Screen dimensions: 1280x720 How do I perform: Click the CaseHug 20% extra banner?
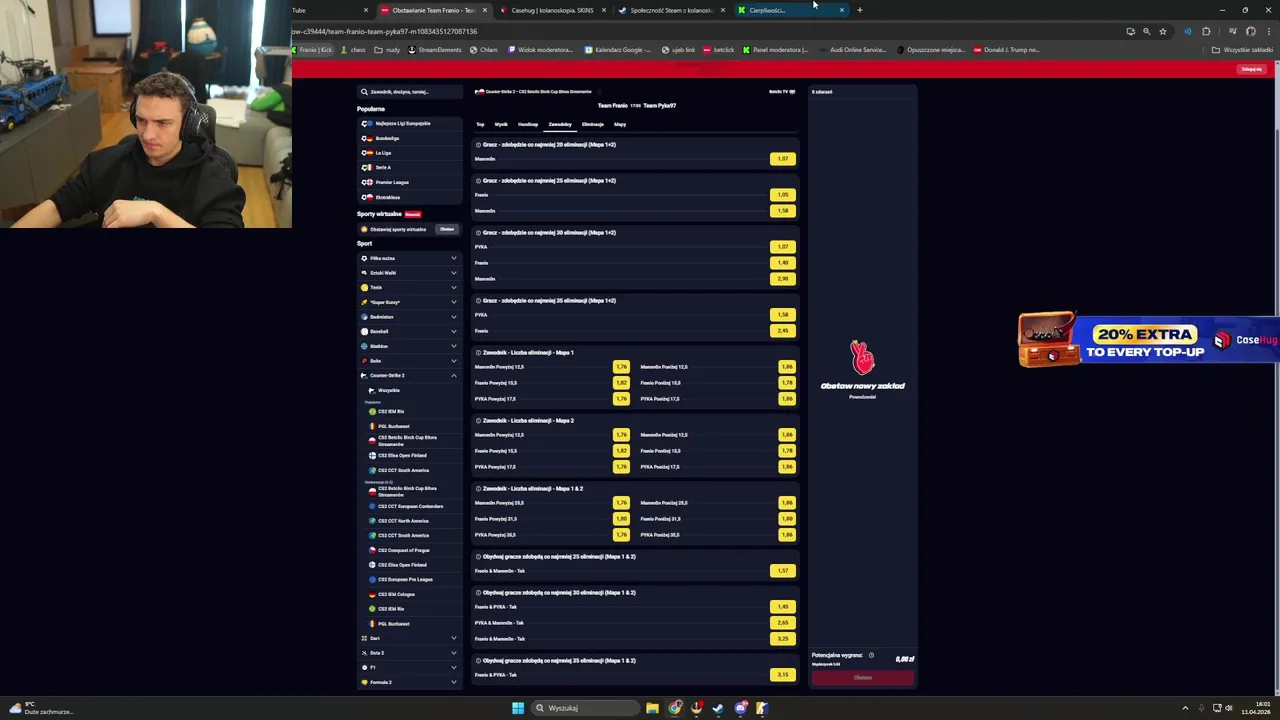[x=1148, y=340]
